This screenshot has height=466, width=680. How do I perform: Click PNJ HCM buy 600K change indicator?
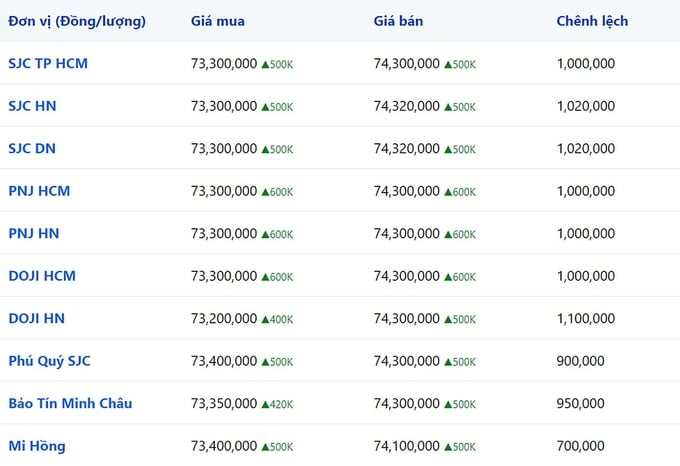(x=278, y=192)
